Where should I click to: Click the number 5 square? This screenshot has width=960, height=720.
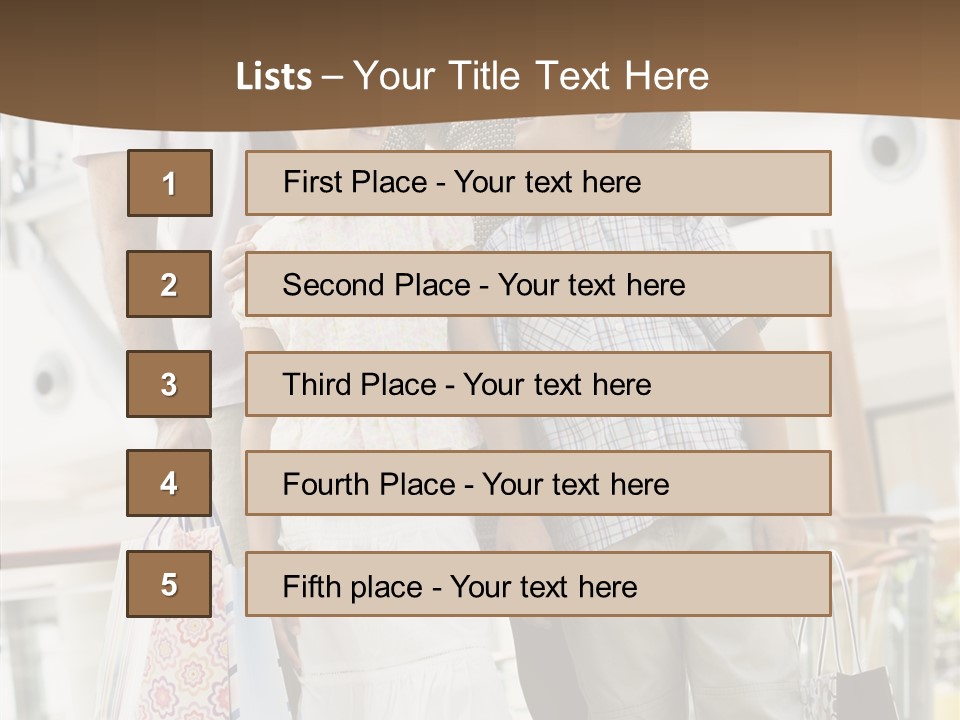pyautogui.click(x=169, y=584)
